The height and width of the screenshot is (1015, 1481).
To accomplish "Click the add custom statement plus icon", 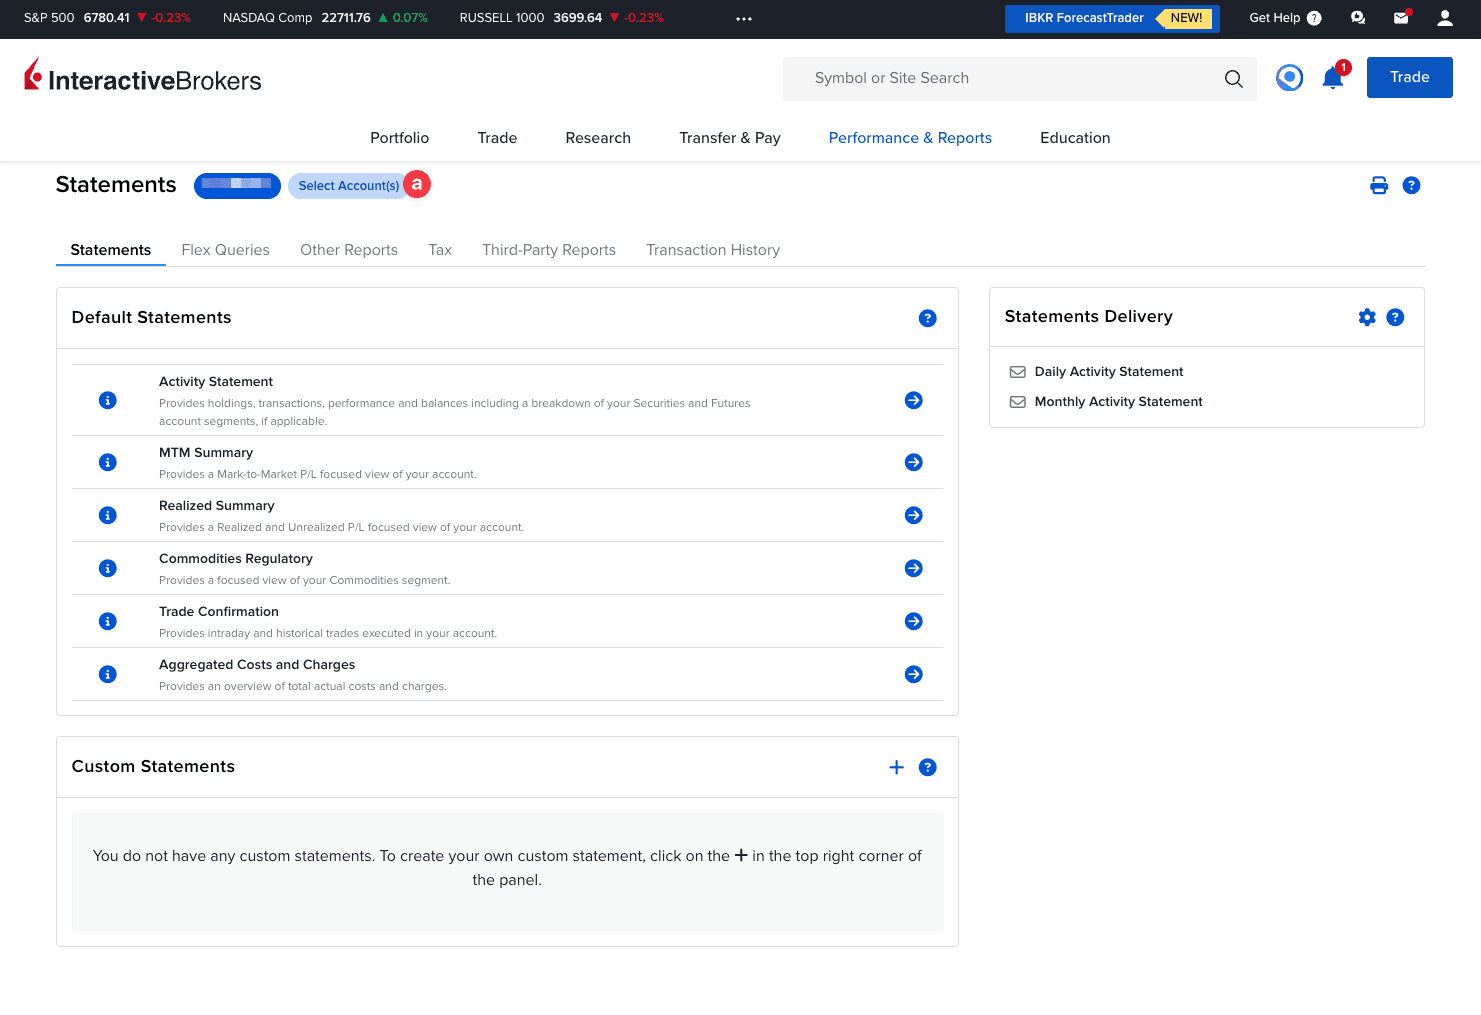I will pyautogui.click(x=896, y=767).
